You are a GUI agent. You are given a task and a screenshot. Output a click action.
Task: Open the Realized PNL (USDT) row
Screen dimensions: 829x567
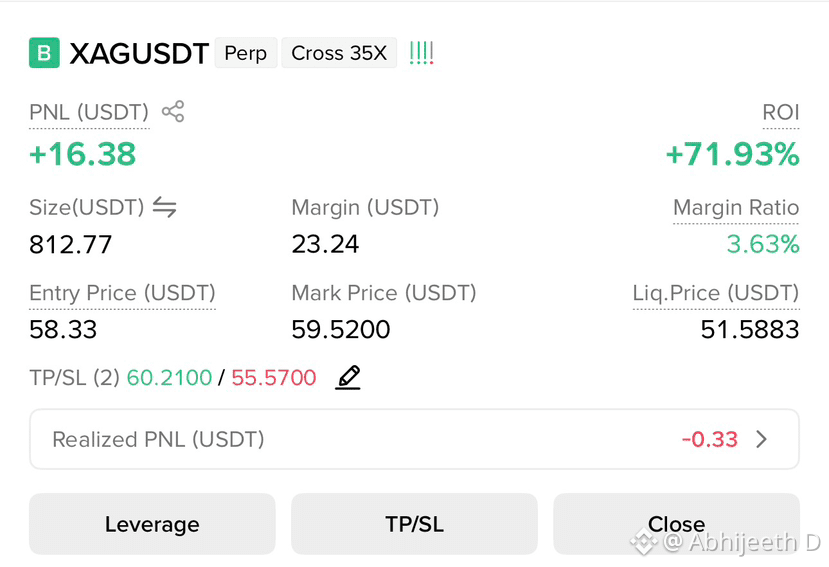click(x=414, y=439)
